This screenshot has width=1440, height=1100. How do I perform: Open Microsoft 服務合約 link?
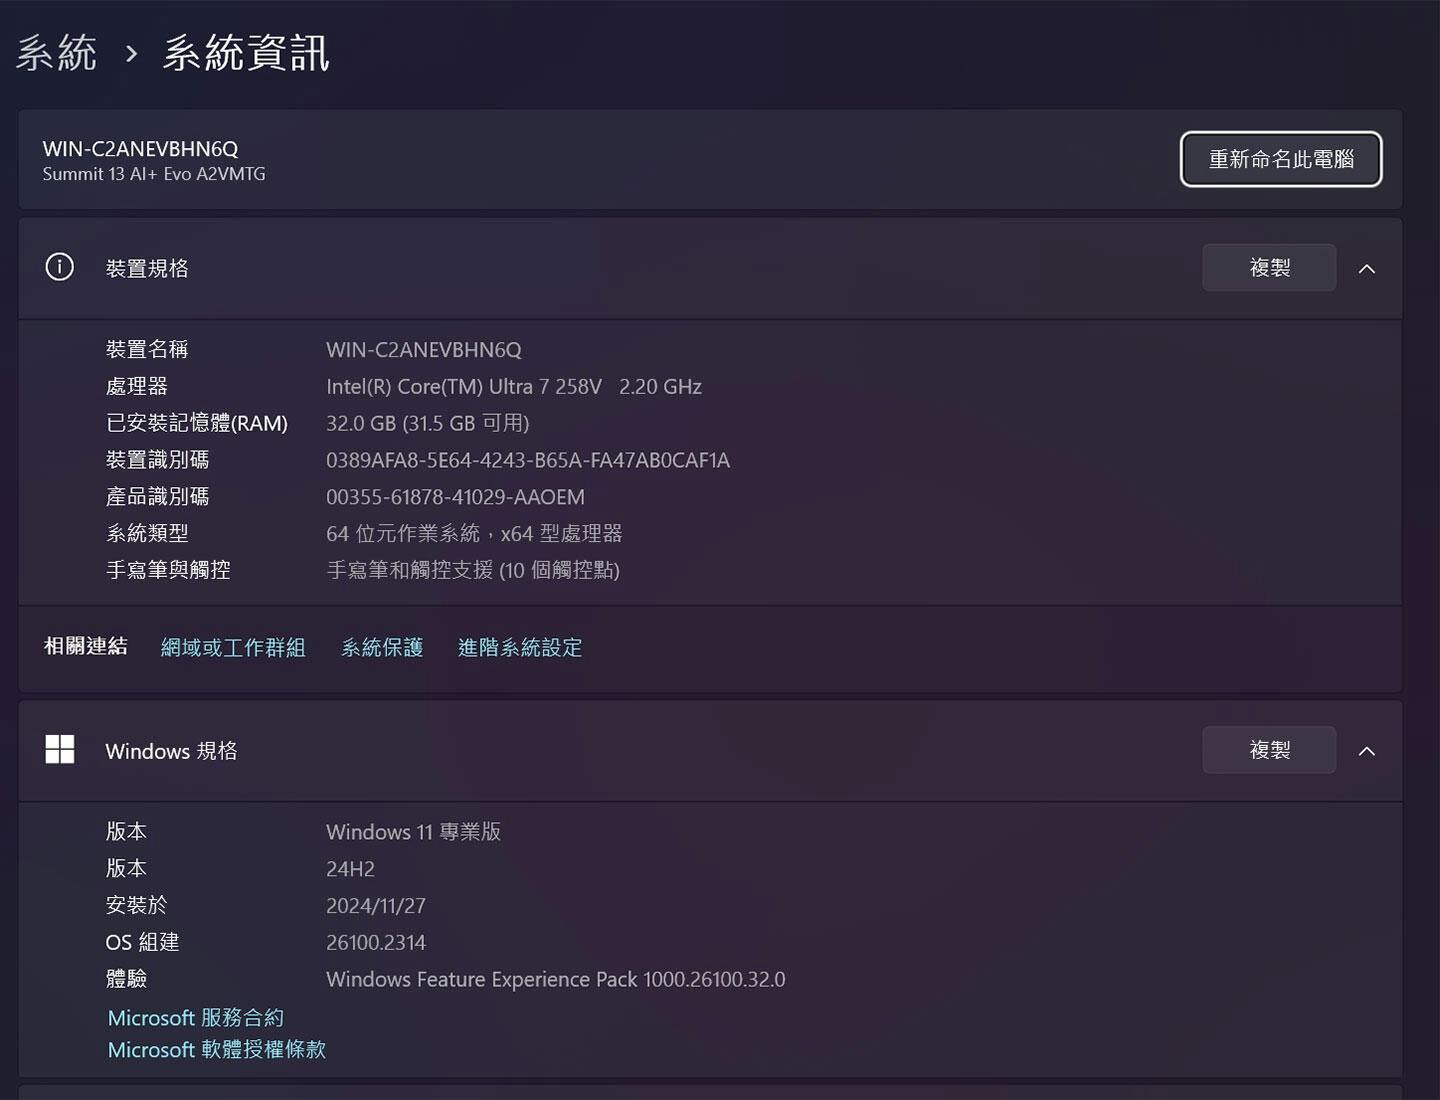(x=196, y=1018)
